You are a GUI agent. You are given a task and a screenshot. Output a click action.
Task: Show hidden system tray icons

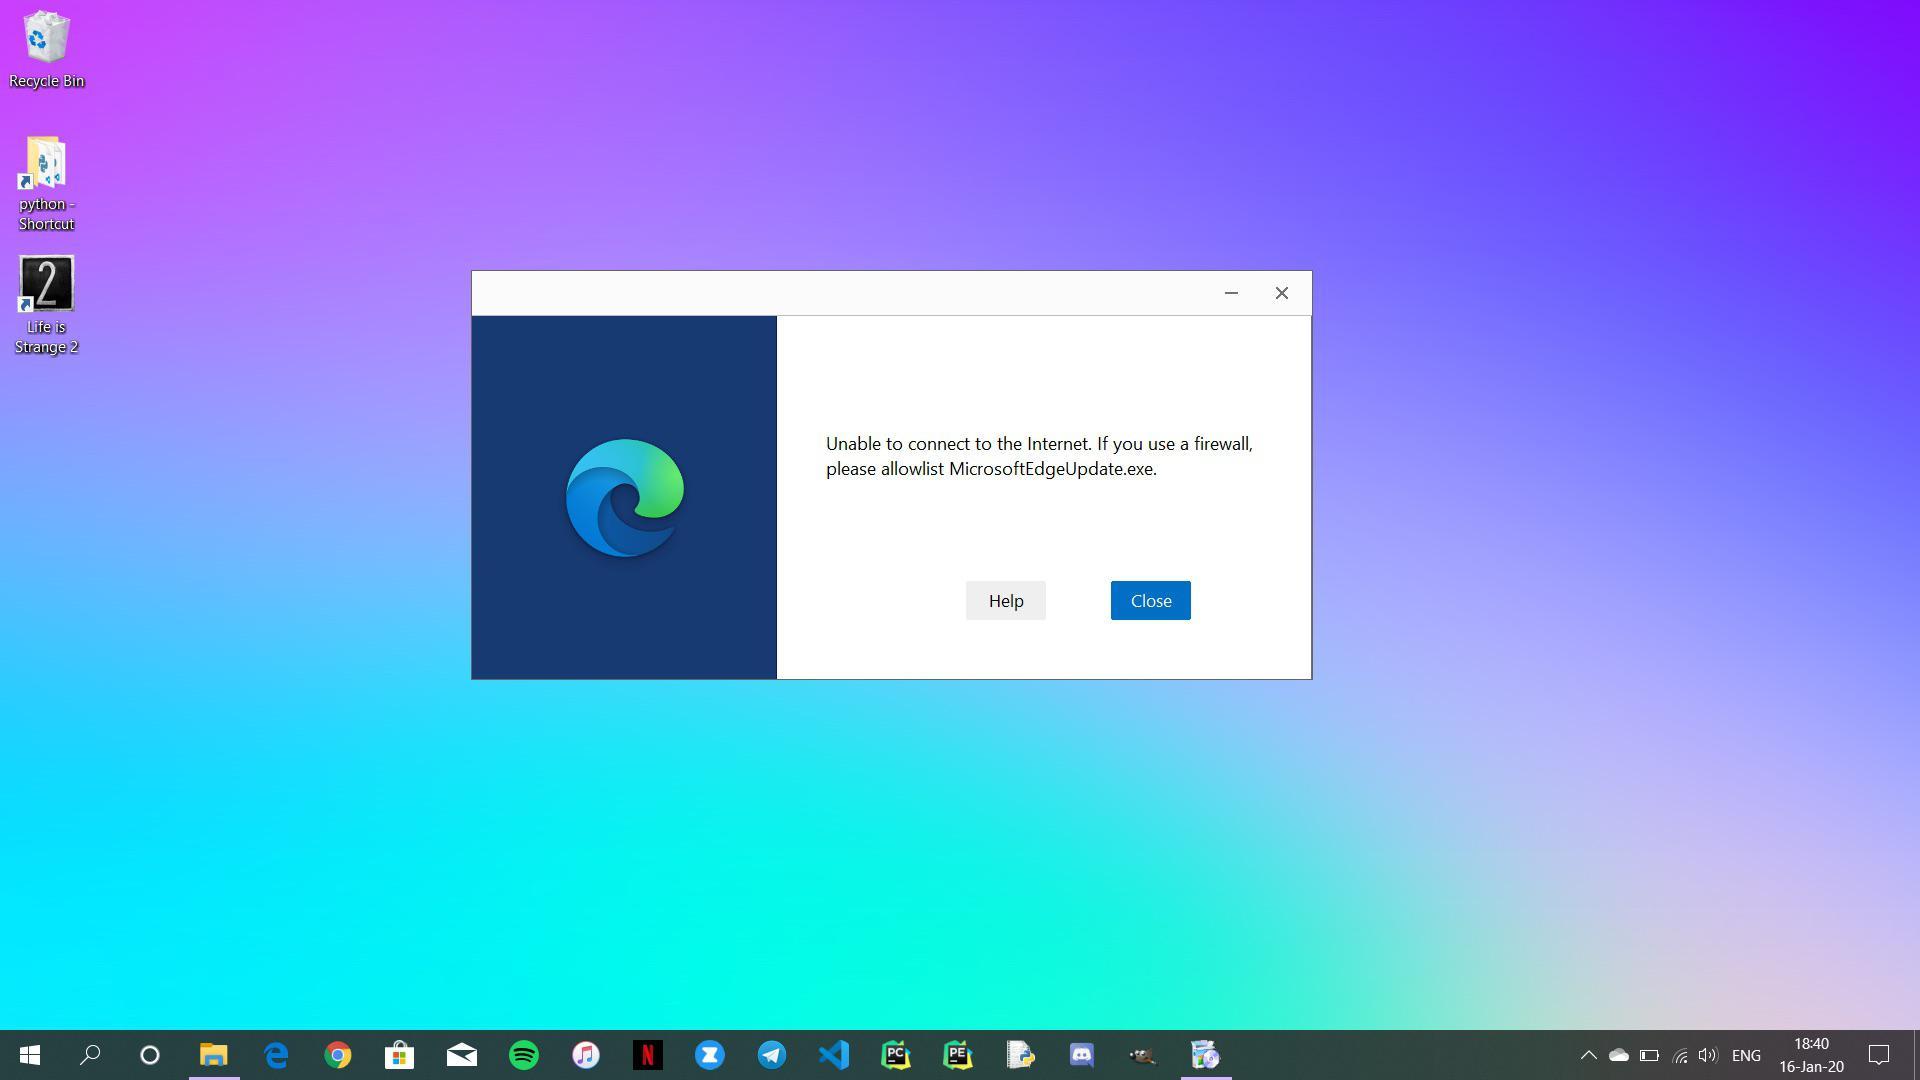(x=1588, y=1055)
